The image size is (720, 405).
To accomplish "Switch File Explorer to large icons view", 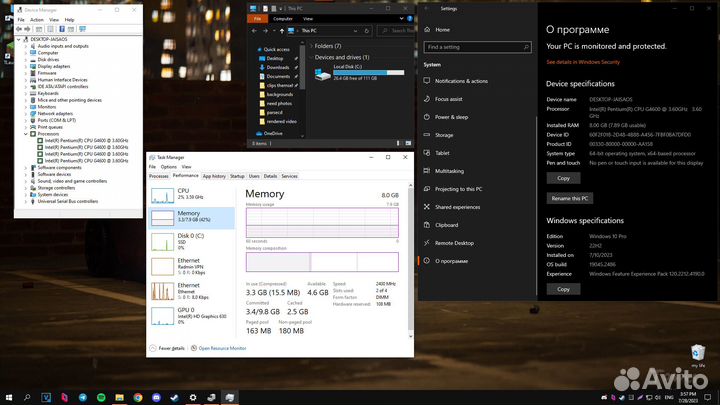I will pyautogui.click(x=408, y=143).
